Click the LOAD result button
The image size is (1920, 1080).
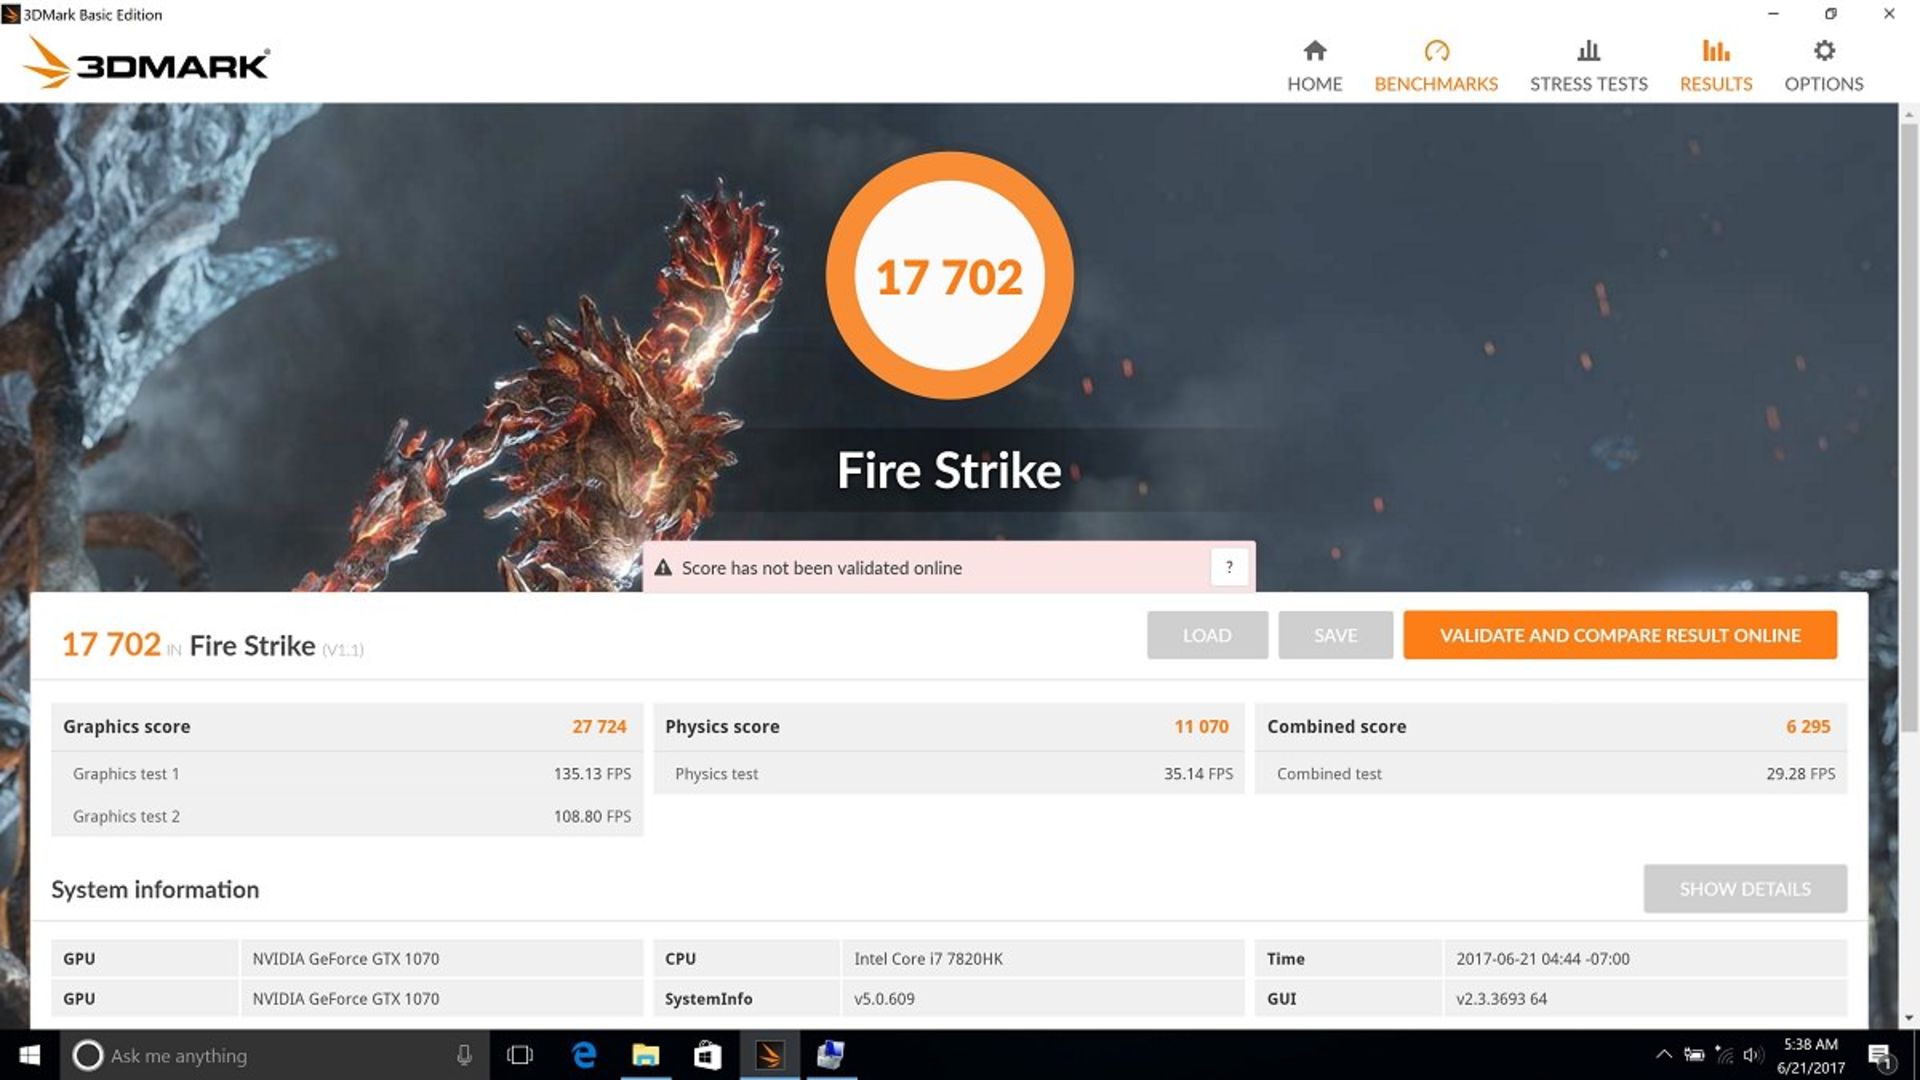(1205, 634)
